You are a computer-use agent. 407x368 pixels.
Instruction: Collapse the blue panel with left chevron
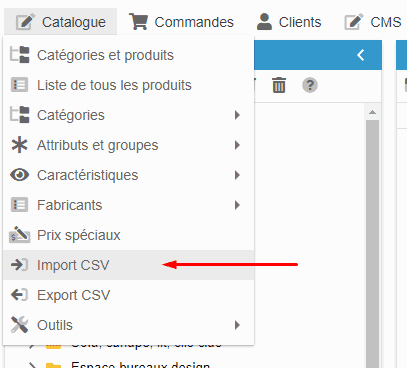pos(361,55)
